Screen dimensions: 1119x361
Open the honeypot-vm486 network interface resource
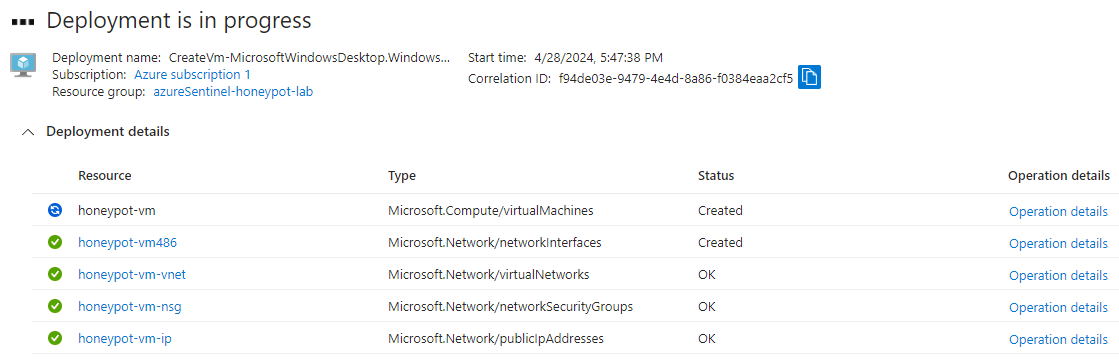click(127, 243)
